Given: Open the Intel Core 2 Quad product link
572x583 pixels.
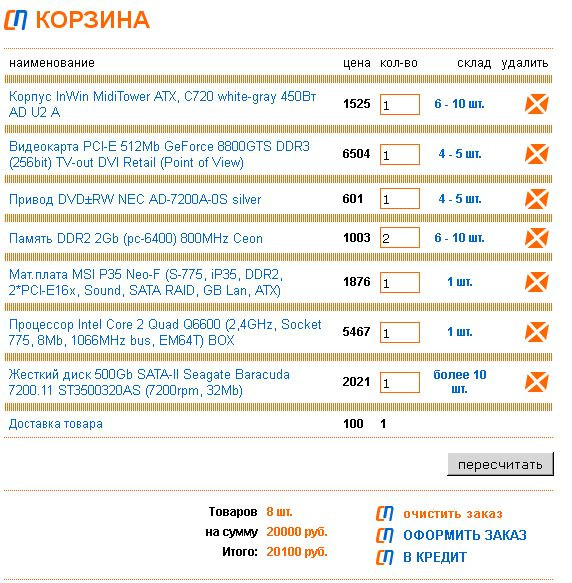Looking at the screenshot, I should click(x=165, y=332).
